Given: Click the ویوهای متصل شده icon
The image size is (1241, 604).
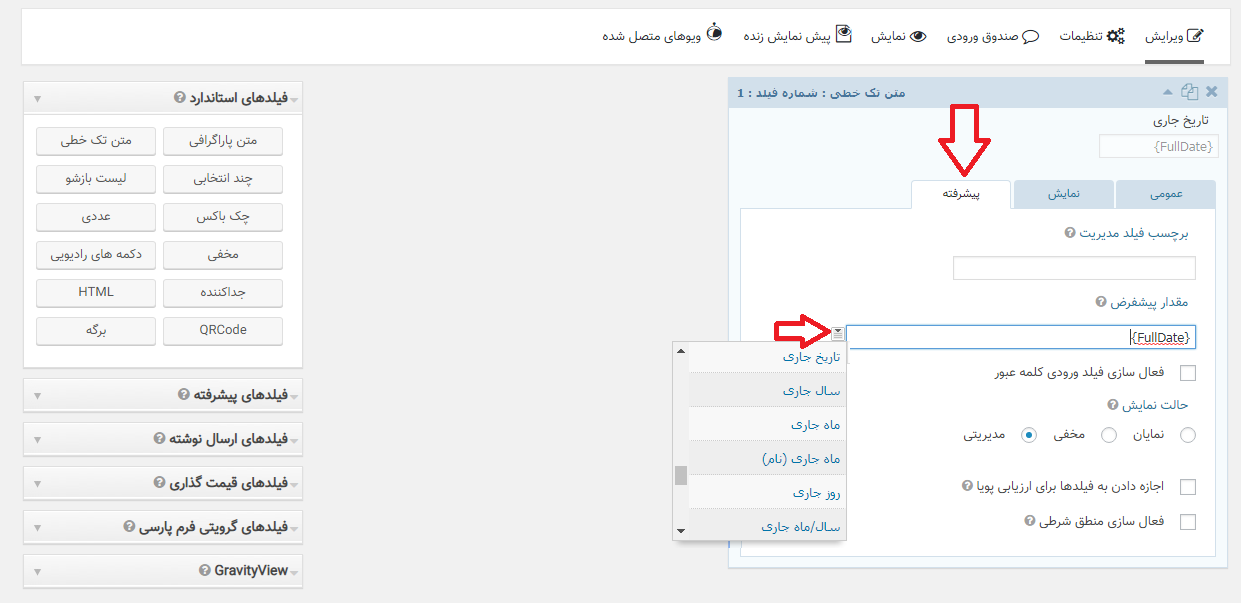Looking at the screenshot, I should (713, 30).
